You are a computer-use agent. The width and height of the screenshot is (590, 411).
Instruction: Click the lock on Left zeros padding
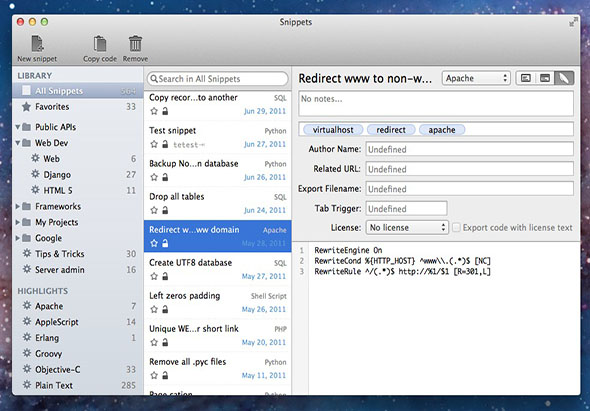pos(165,310)
